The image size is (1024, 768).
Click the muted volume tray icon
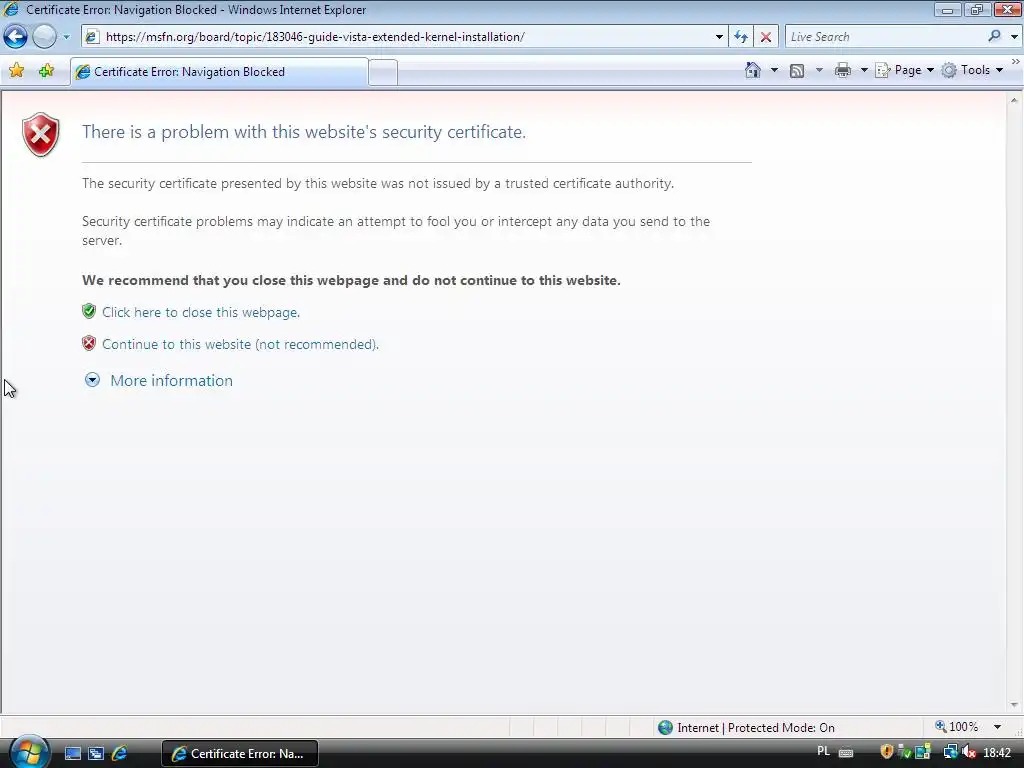(969, 752)
